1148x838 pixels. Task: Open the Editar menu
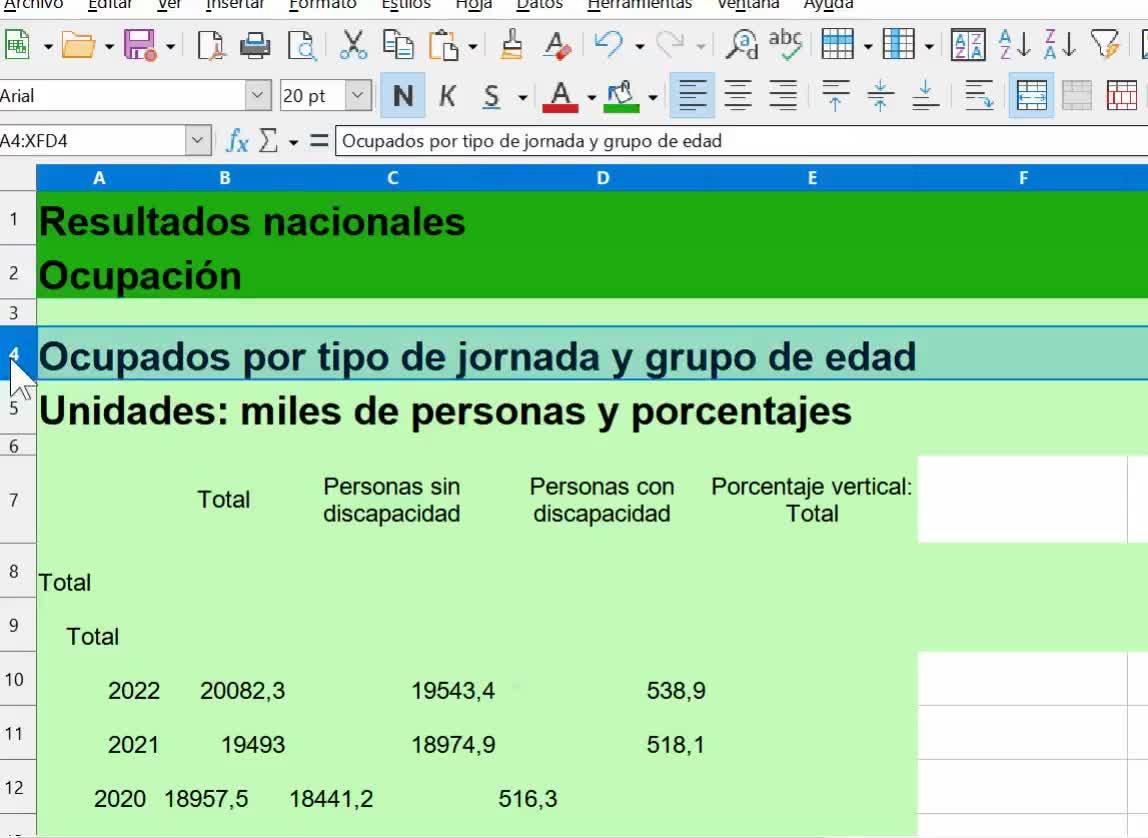(110, 4)
